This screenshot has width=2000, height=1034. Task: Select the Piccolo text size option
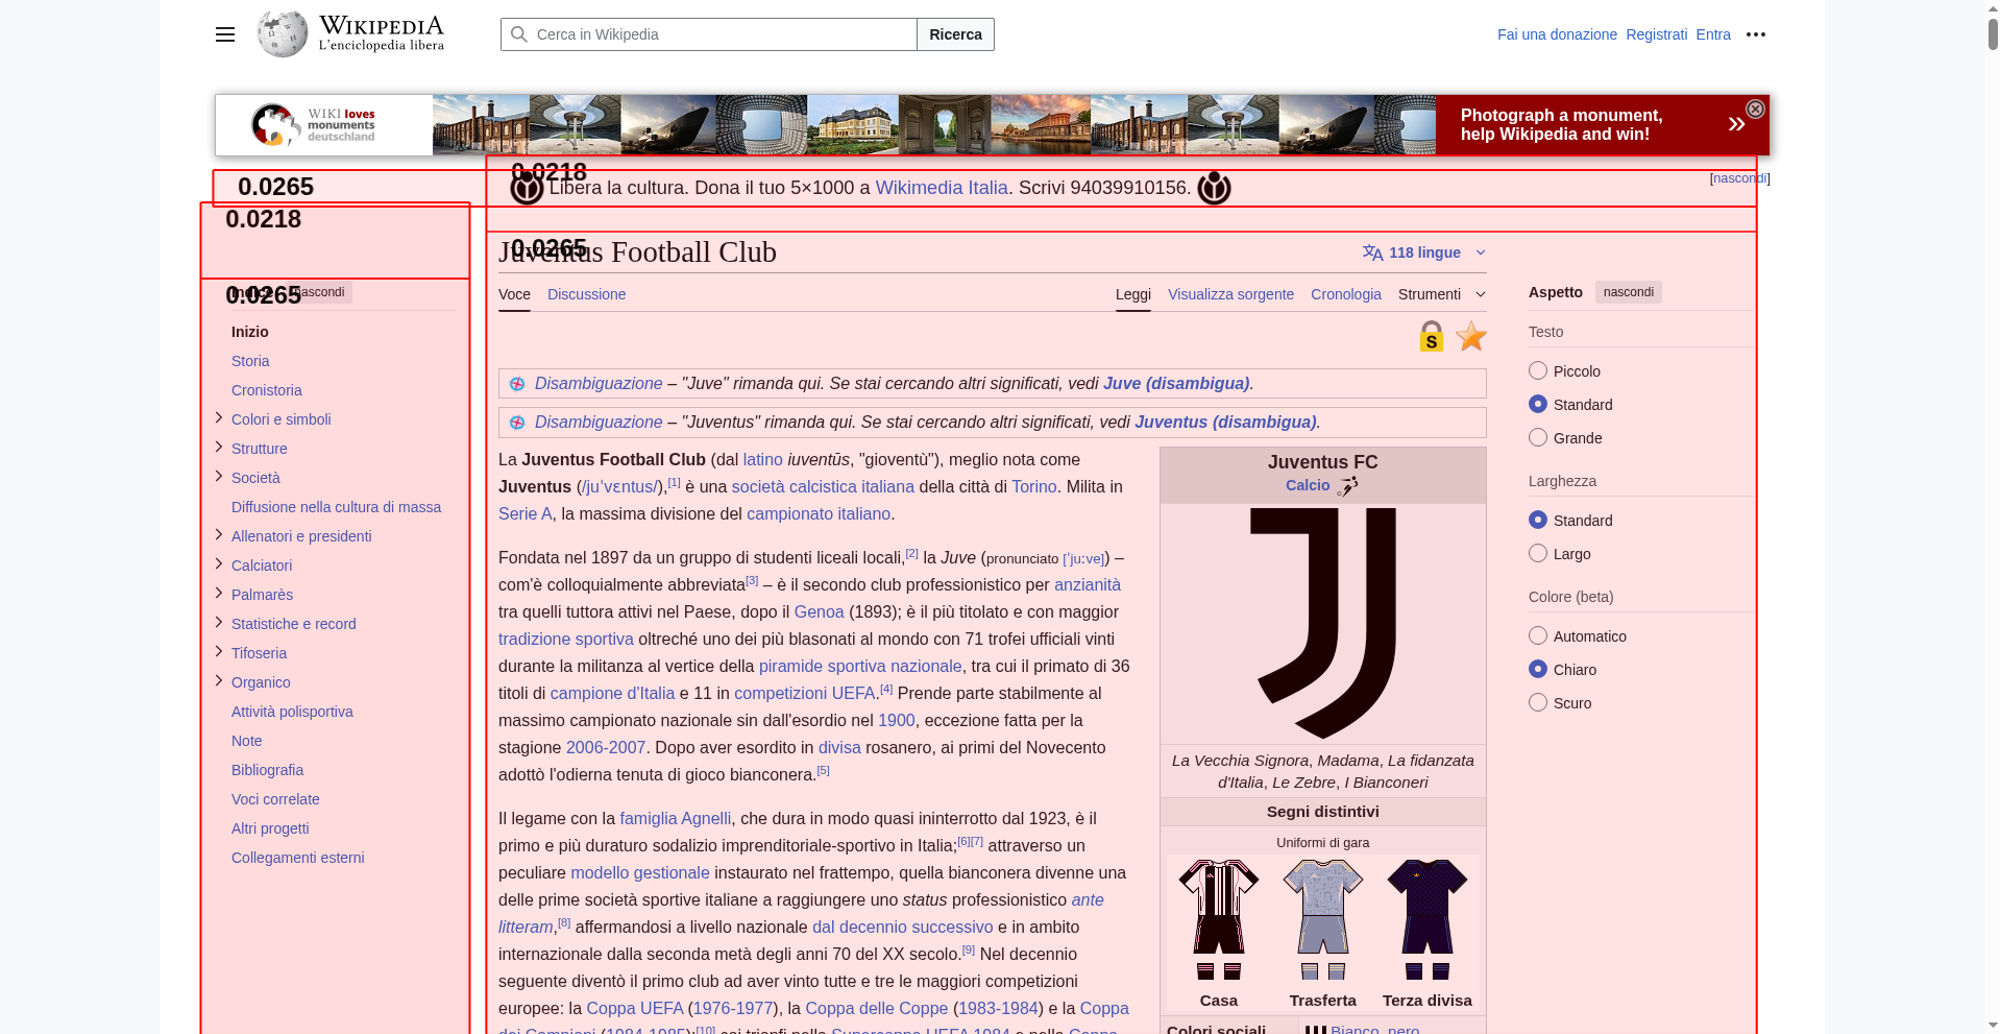point(1538,371)
